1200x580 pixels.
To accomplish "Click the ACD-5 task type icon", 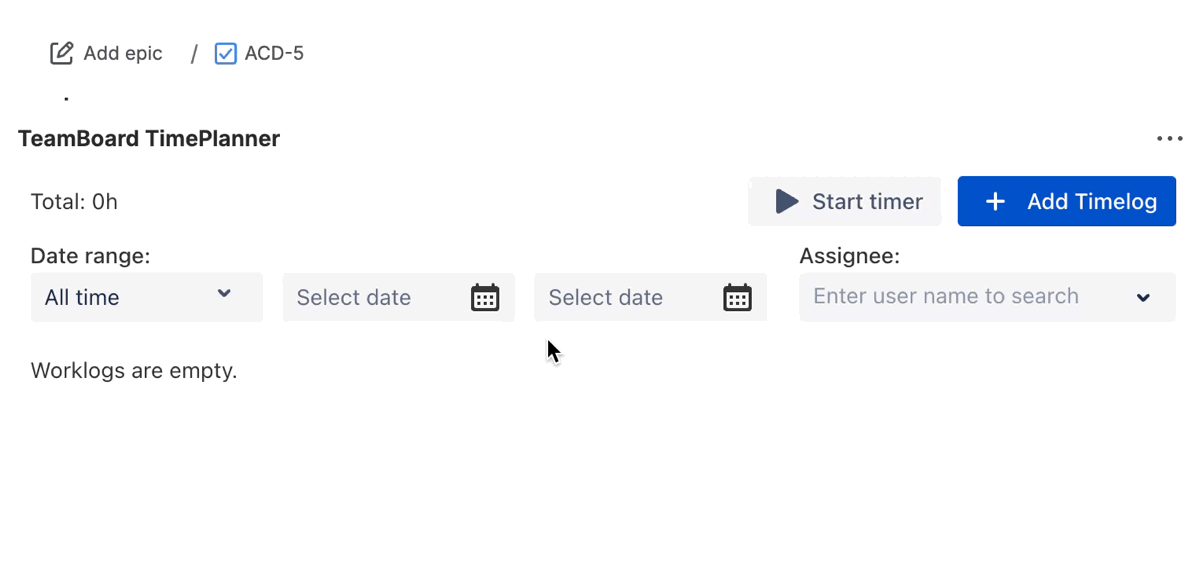I will click(x=226, y=53).
